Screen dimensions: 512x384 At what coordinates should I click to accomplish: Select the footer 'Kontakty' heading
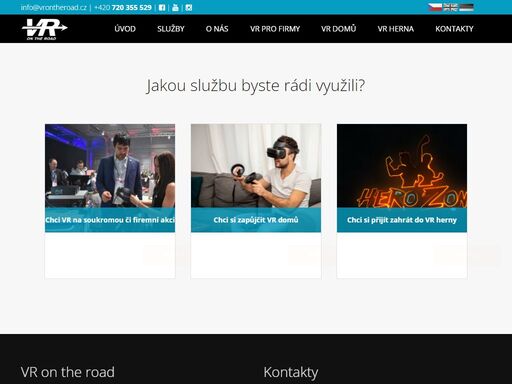[x=291, y=372]
